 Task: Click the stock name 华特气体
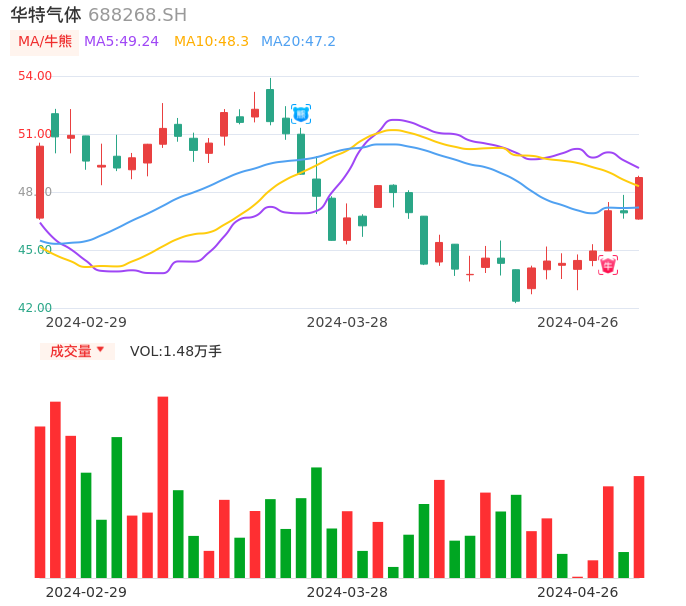pyautogui.click(x=46, y=15)
